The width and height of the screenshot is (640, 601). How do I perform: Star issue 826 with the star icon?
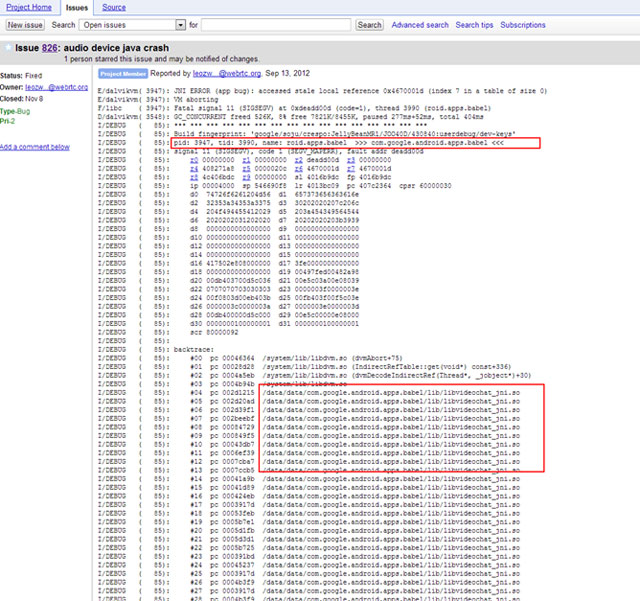coord(6,46)
